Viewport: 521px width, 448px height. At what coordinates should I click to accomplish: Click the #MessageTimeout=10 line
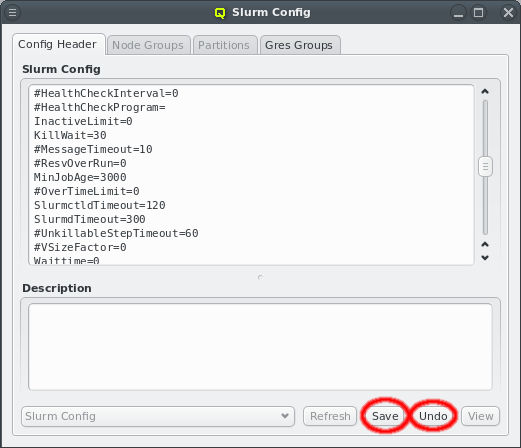pos(93,149)
